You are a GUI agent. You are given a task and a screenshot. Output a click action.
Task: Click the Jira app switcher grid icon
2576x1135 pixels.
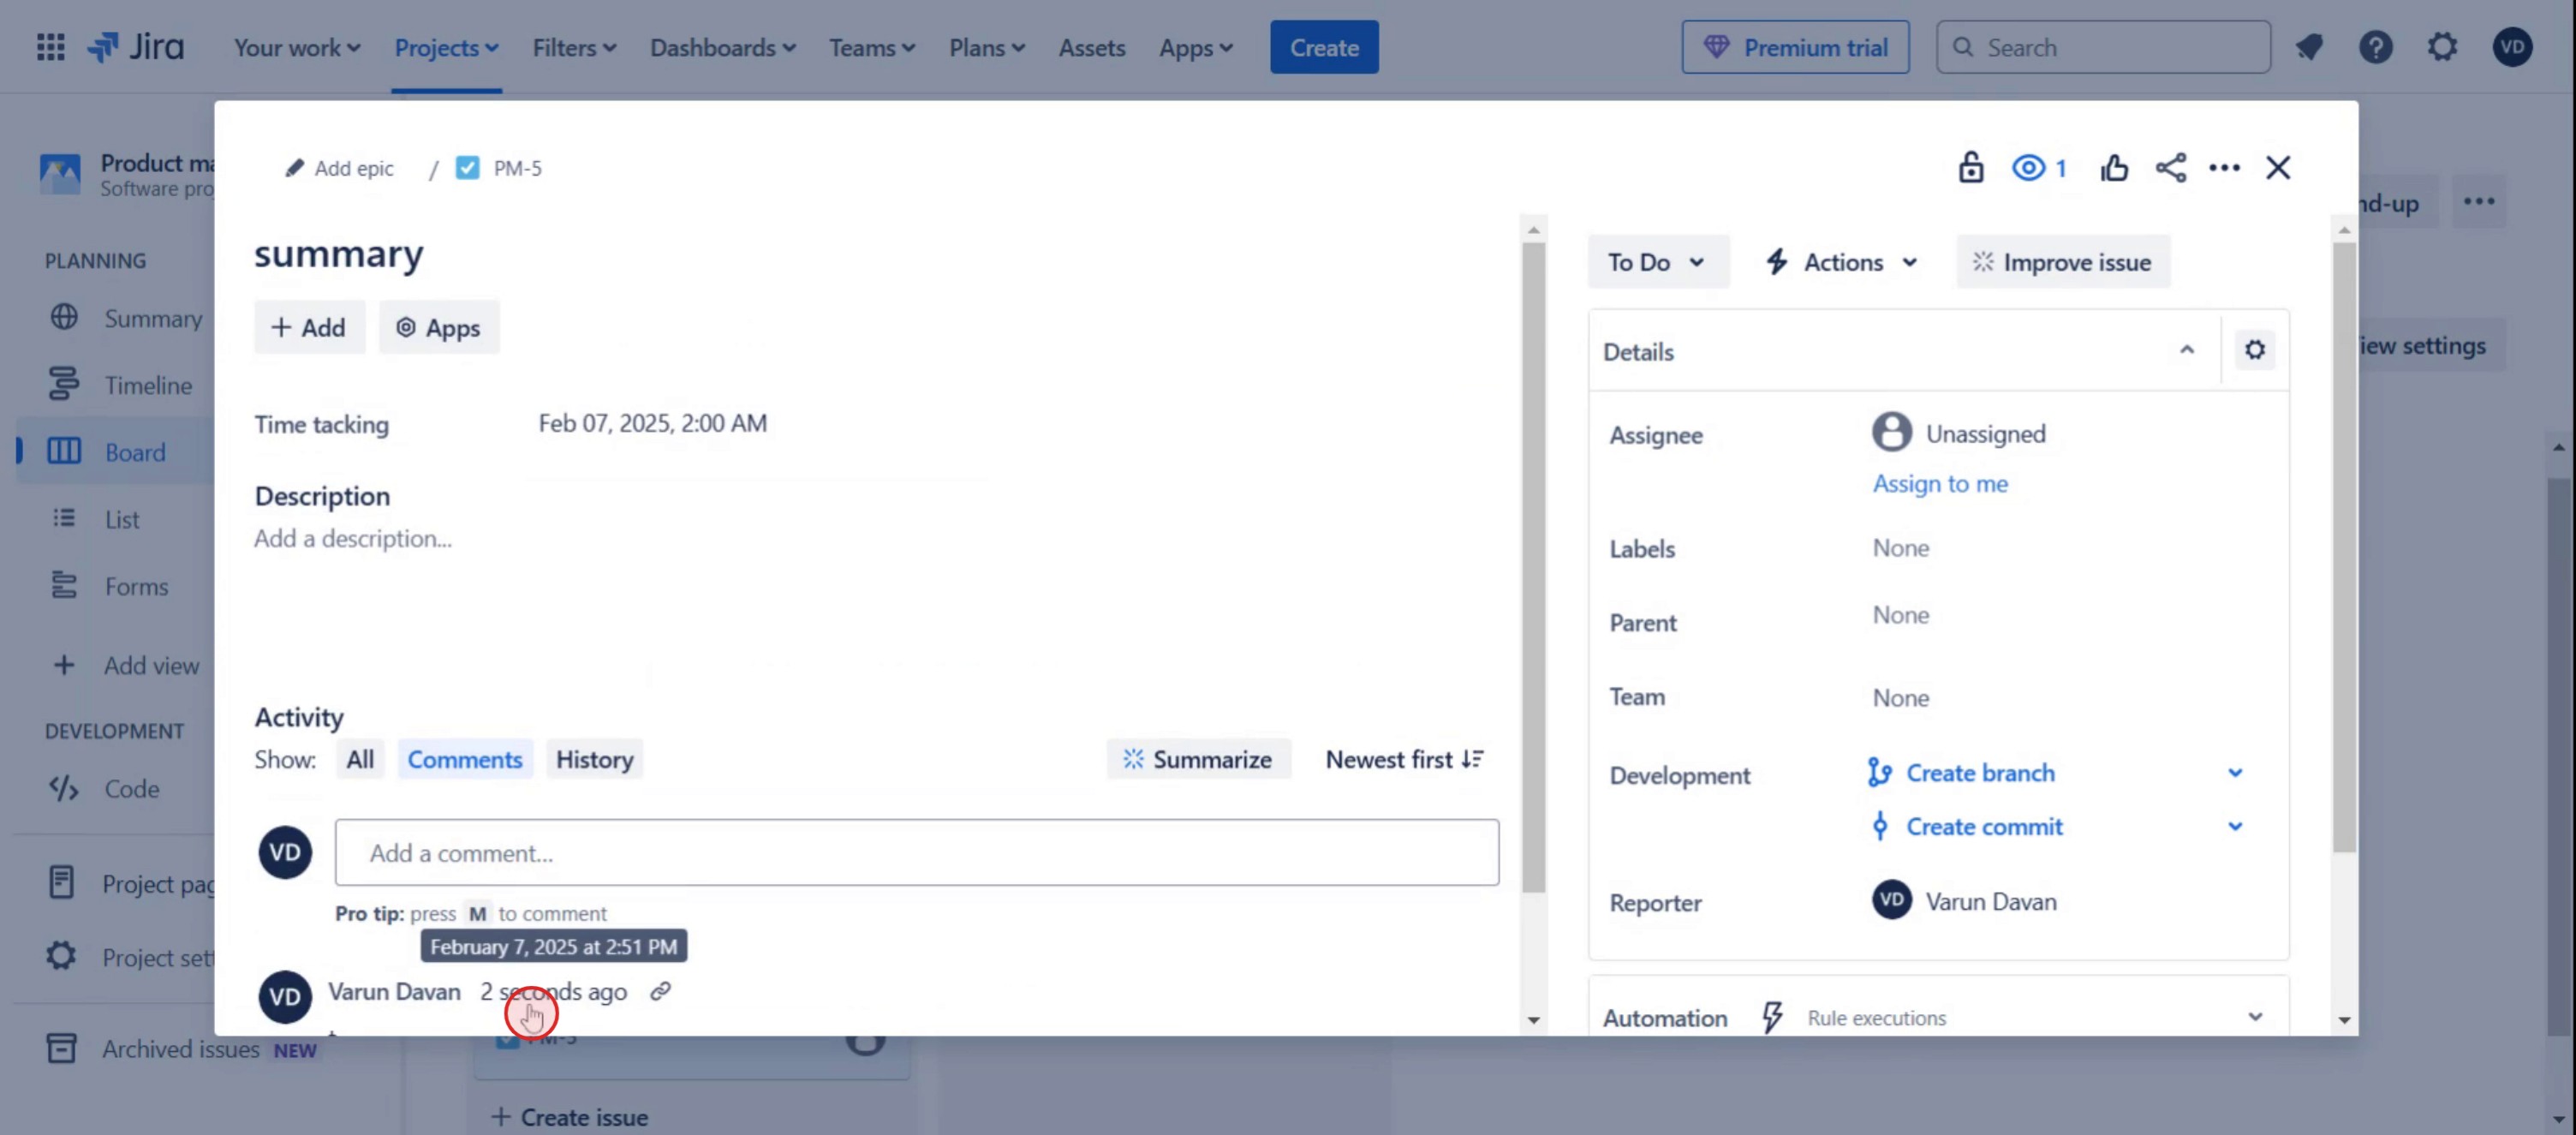pos(50,47)
